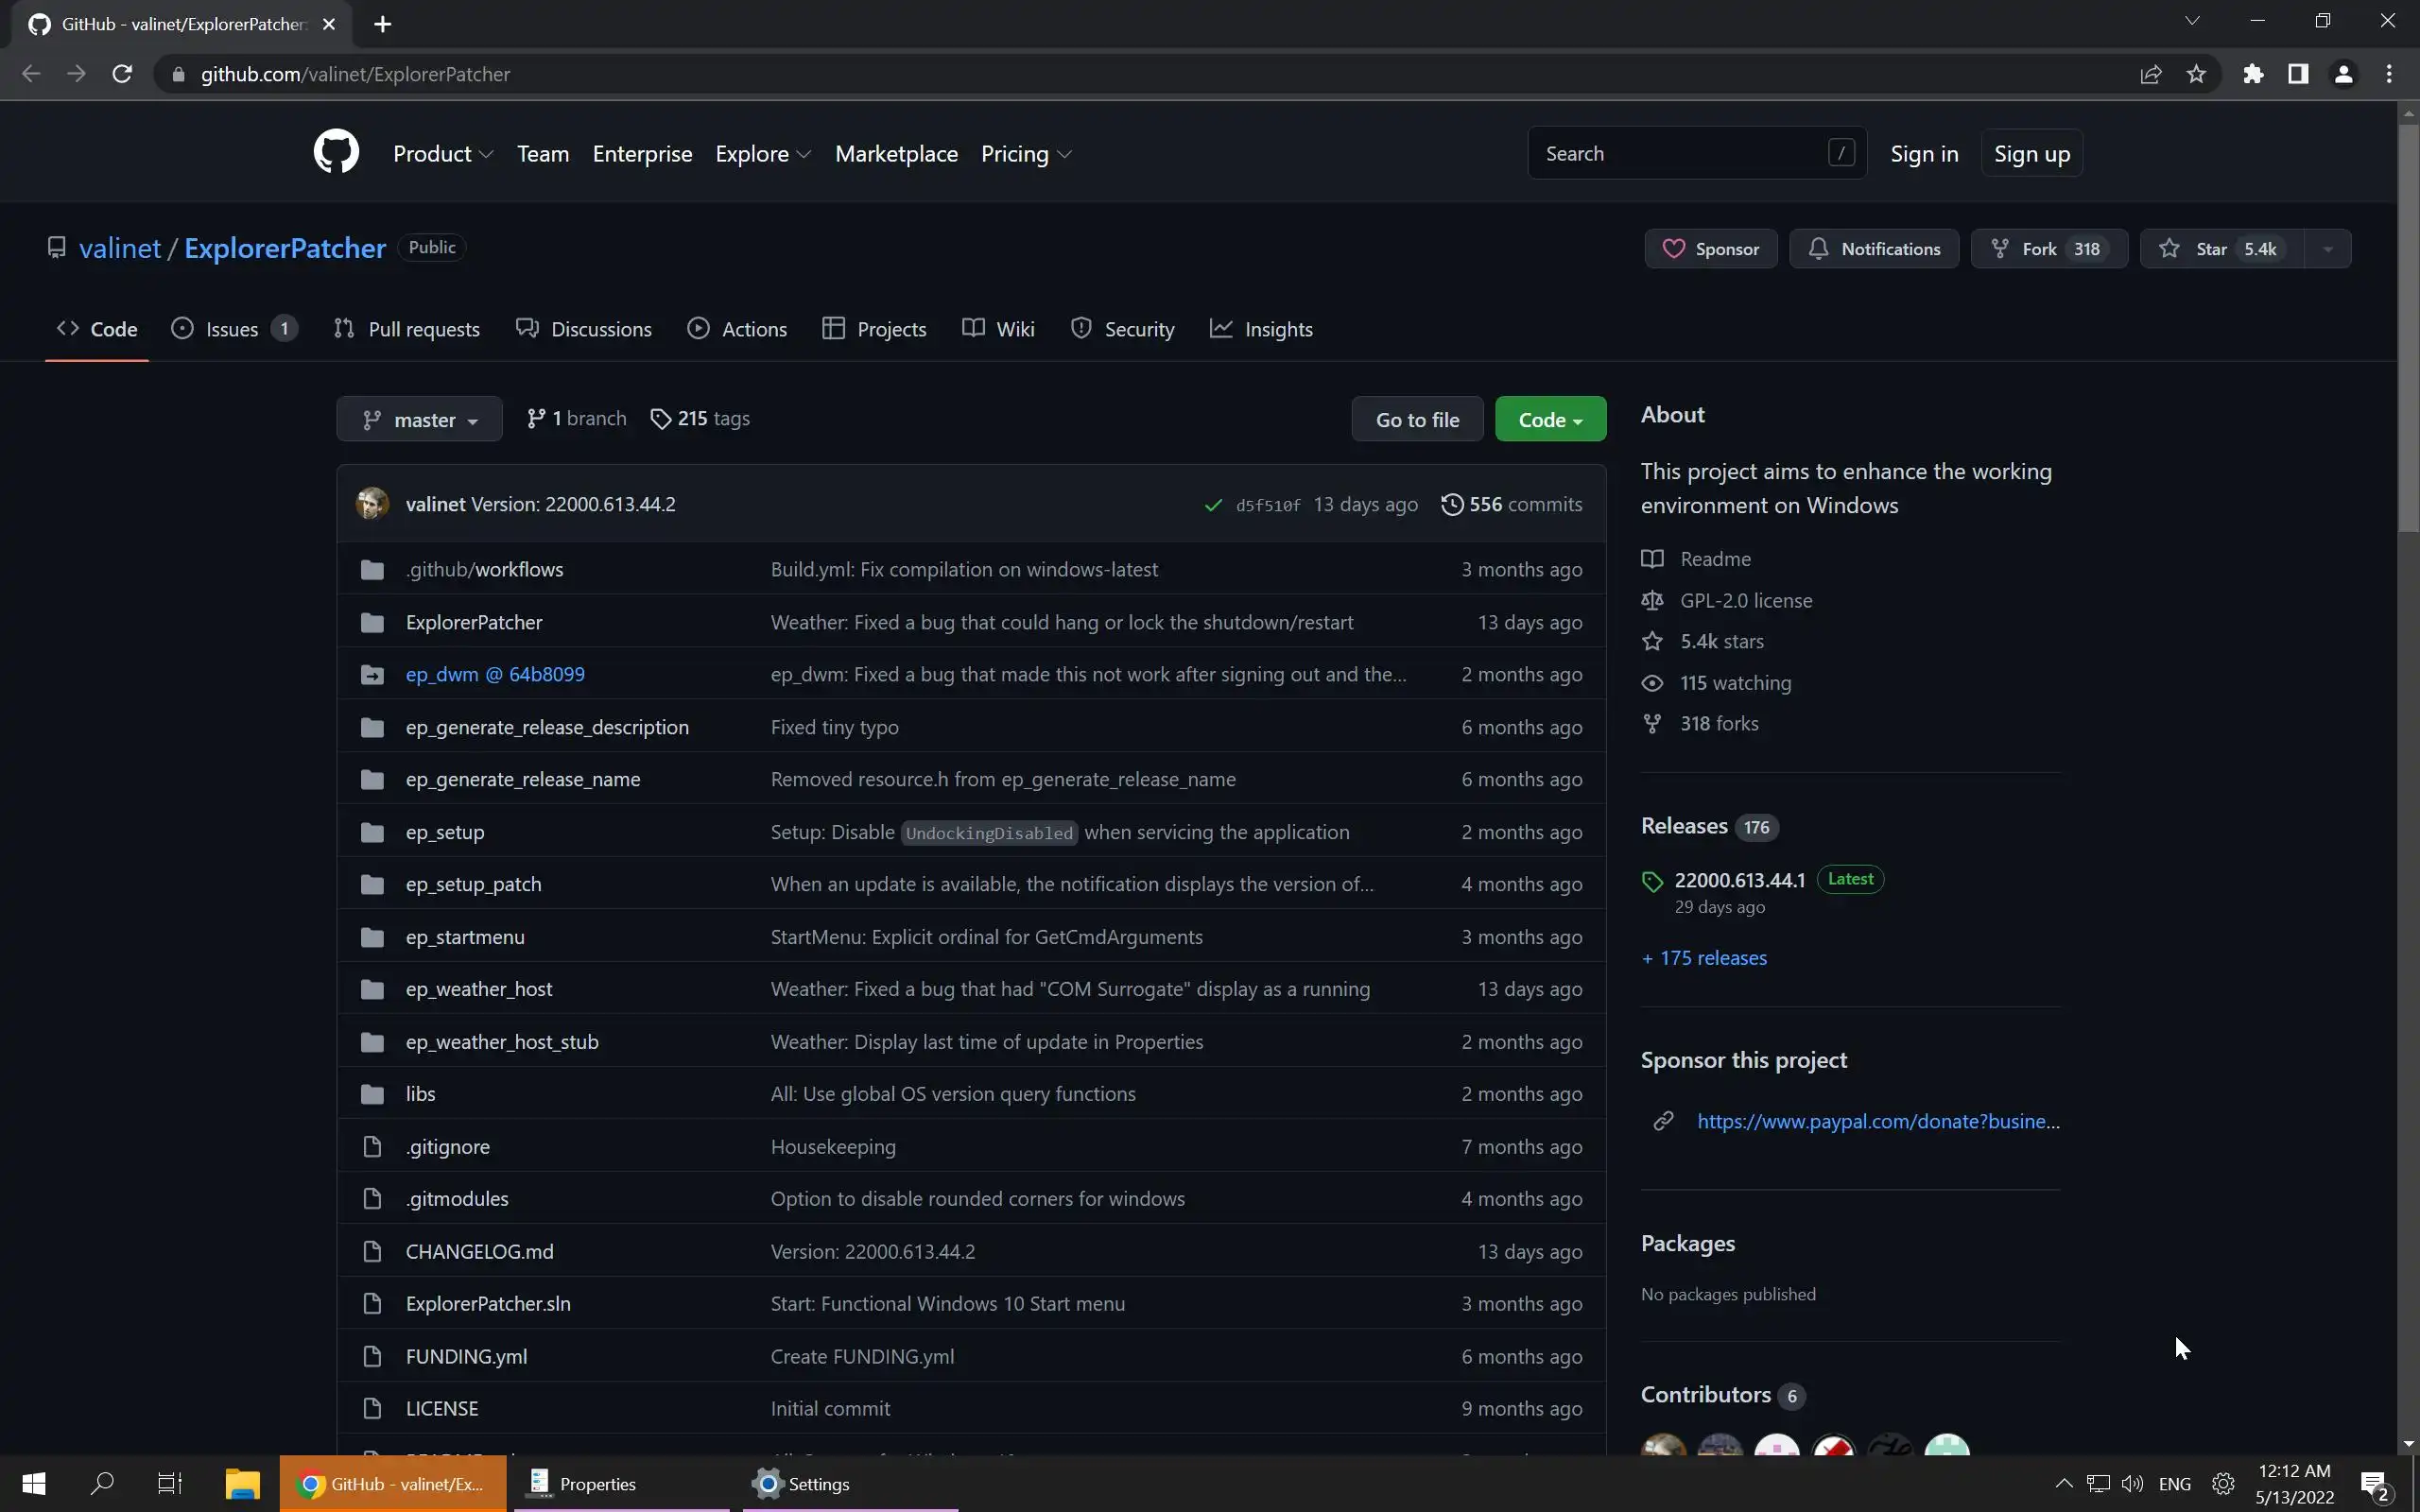
Task: Reload the page with refresh icon
Action: [x=122, y=74]
